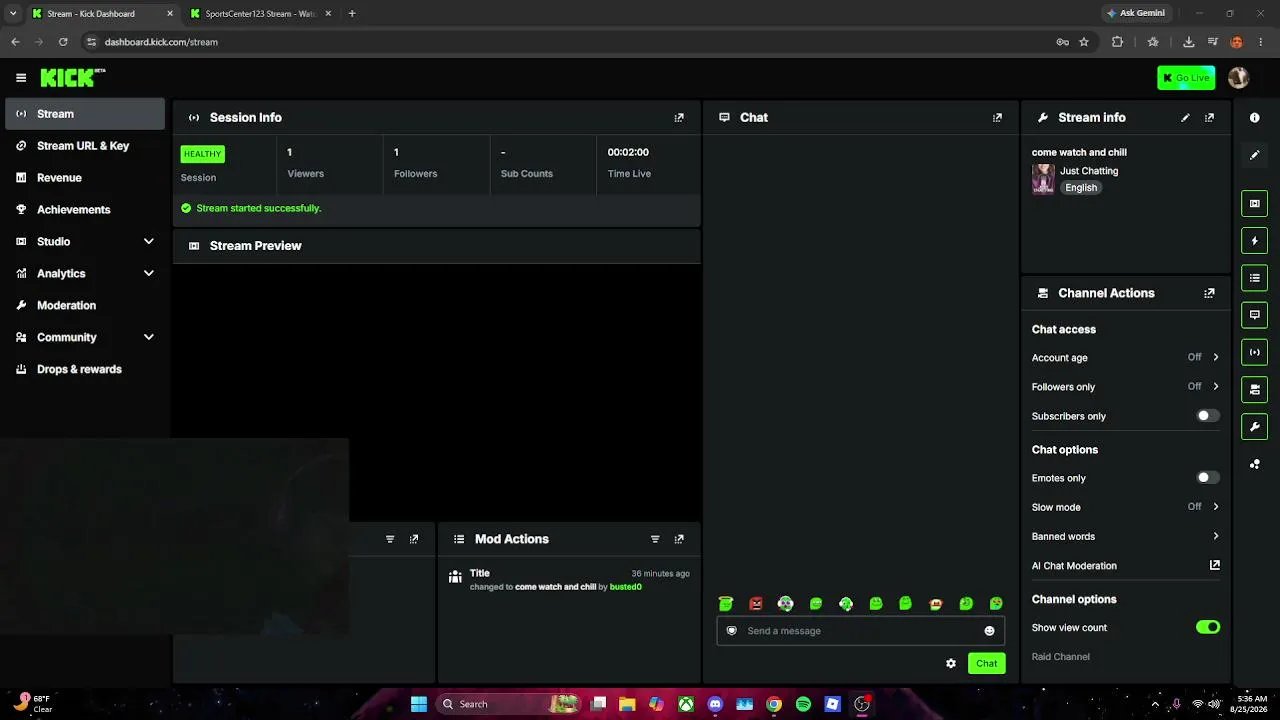The image size is (1280, 720).
Task: Open the emoji picker in the message box
Action: tap(989, 631)
